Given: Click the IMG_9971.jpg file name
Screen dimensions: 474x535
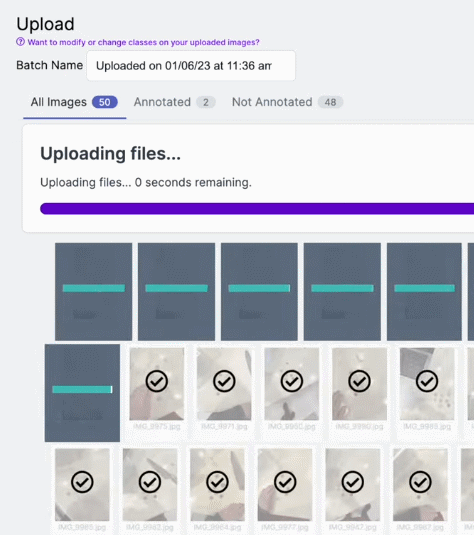Looking at the screenshot, I should (224, 426).
